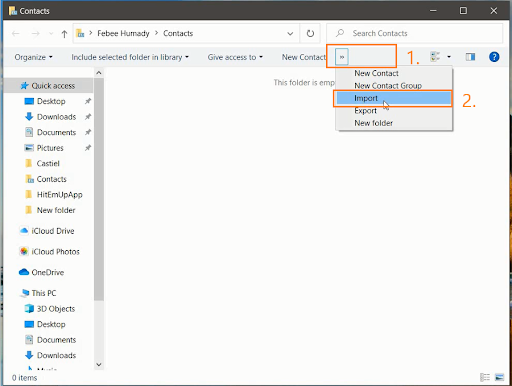The height and width of the screenshot is (386, 512).
Task: Select This PC in navigation pane
Action: pos(44,293)
